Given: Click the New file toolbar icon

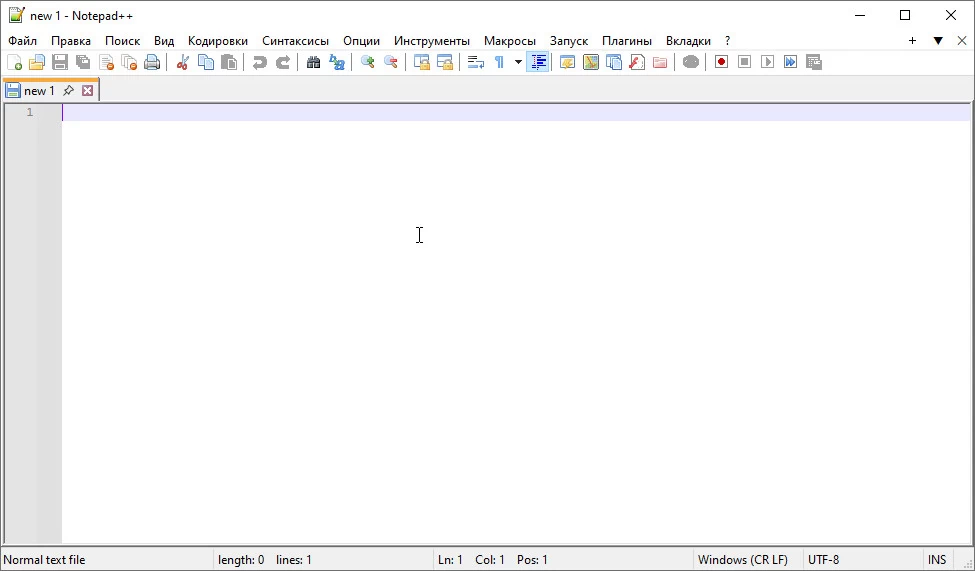Looking at the screenshot, I should pyautogui.click(x=14, y=62).
